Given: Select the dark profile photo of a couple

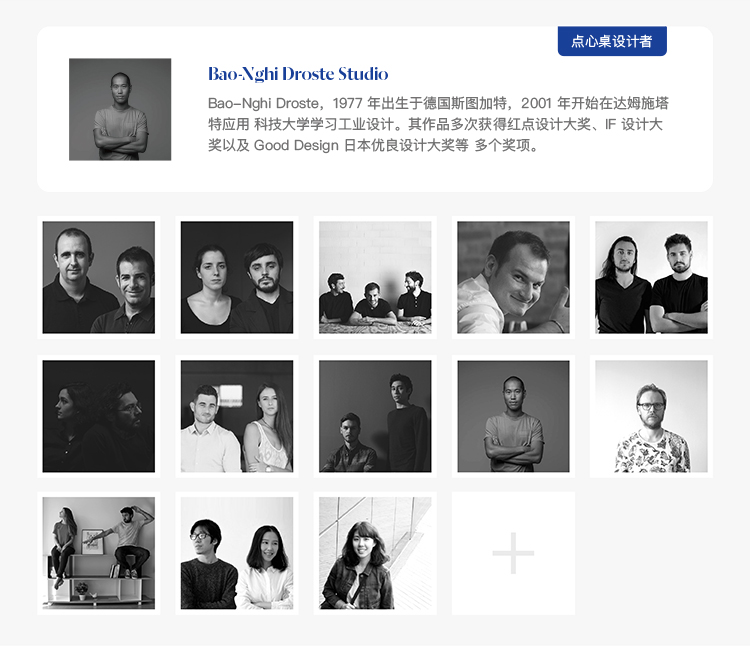Looking at the screenshot, I should point(99,416).
